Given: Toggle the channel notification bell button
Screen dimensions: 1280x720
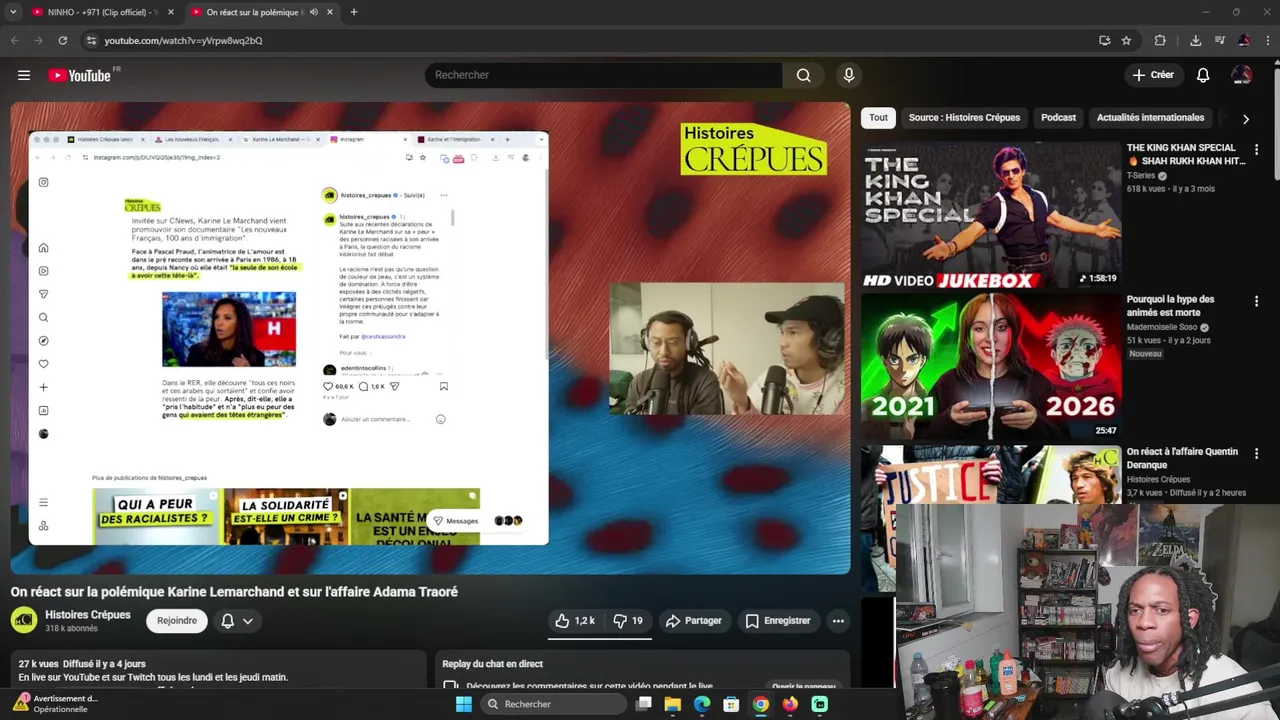Looking at the screenshot, I should [x=228, y=621].
